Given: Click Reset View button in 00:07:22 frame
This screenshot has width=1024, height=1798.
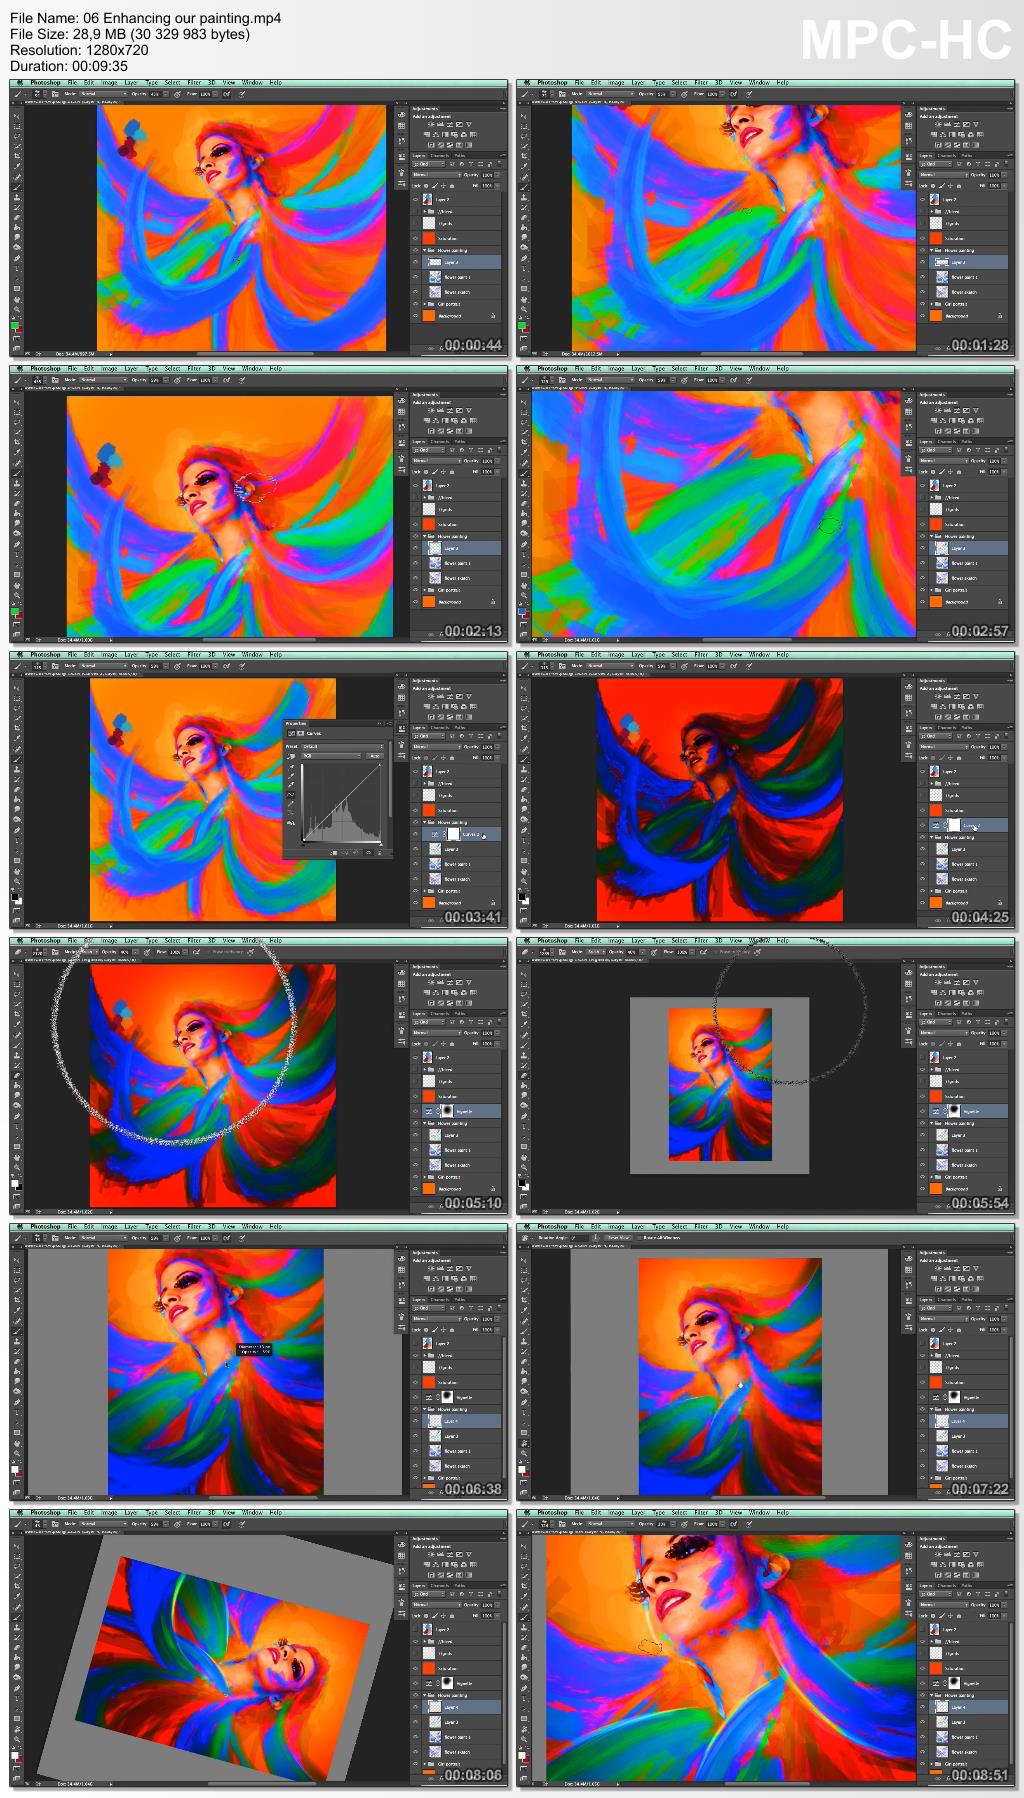Looking at the screenshot, I should point(618,1237).
